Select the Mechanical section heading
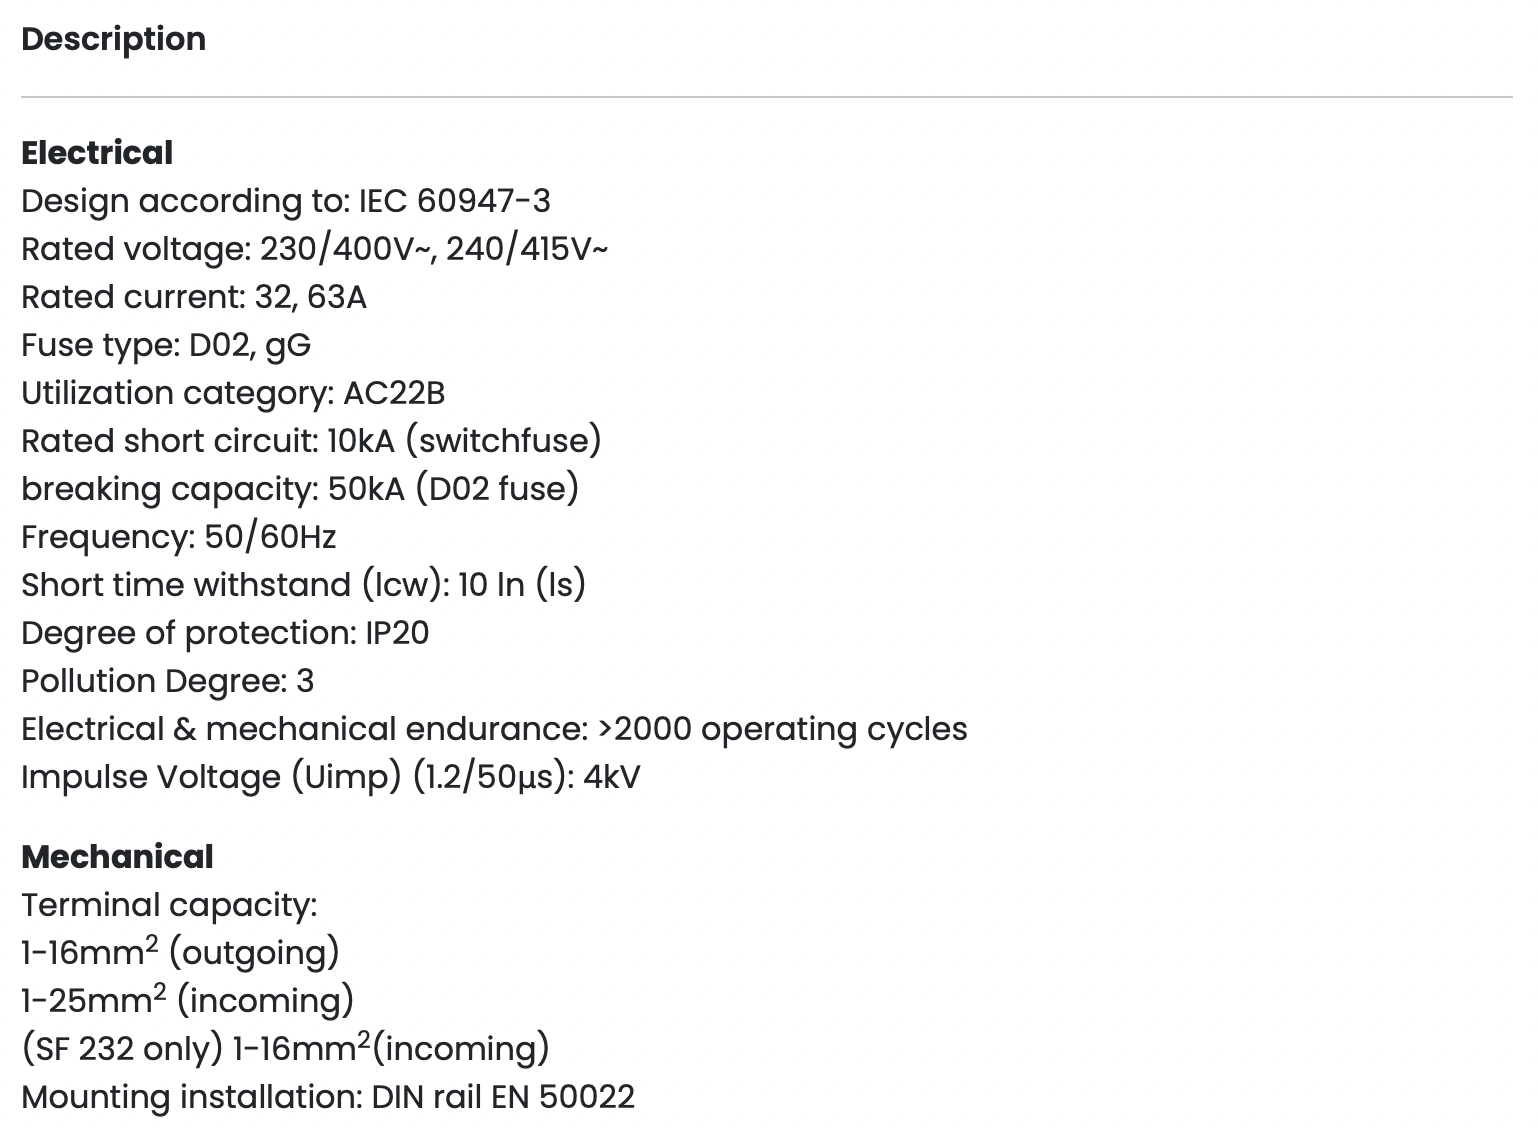Screen dimensions: 1538x1134 pos(117,857)
